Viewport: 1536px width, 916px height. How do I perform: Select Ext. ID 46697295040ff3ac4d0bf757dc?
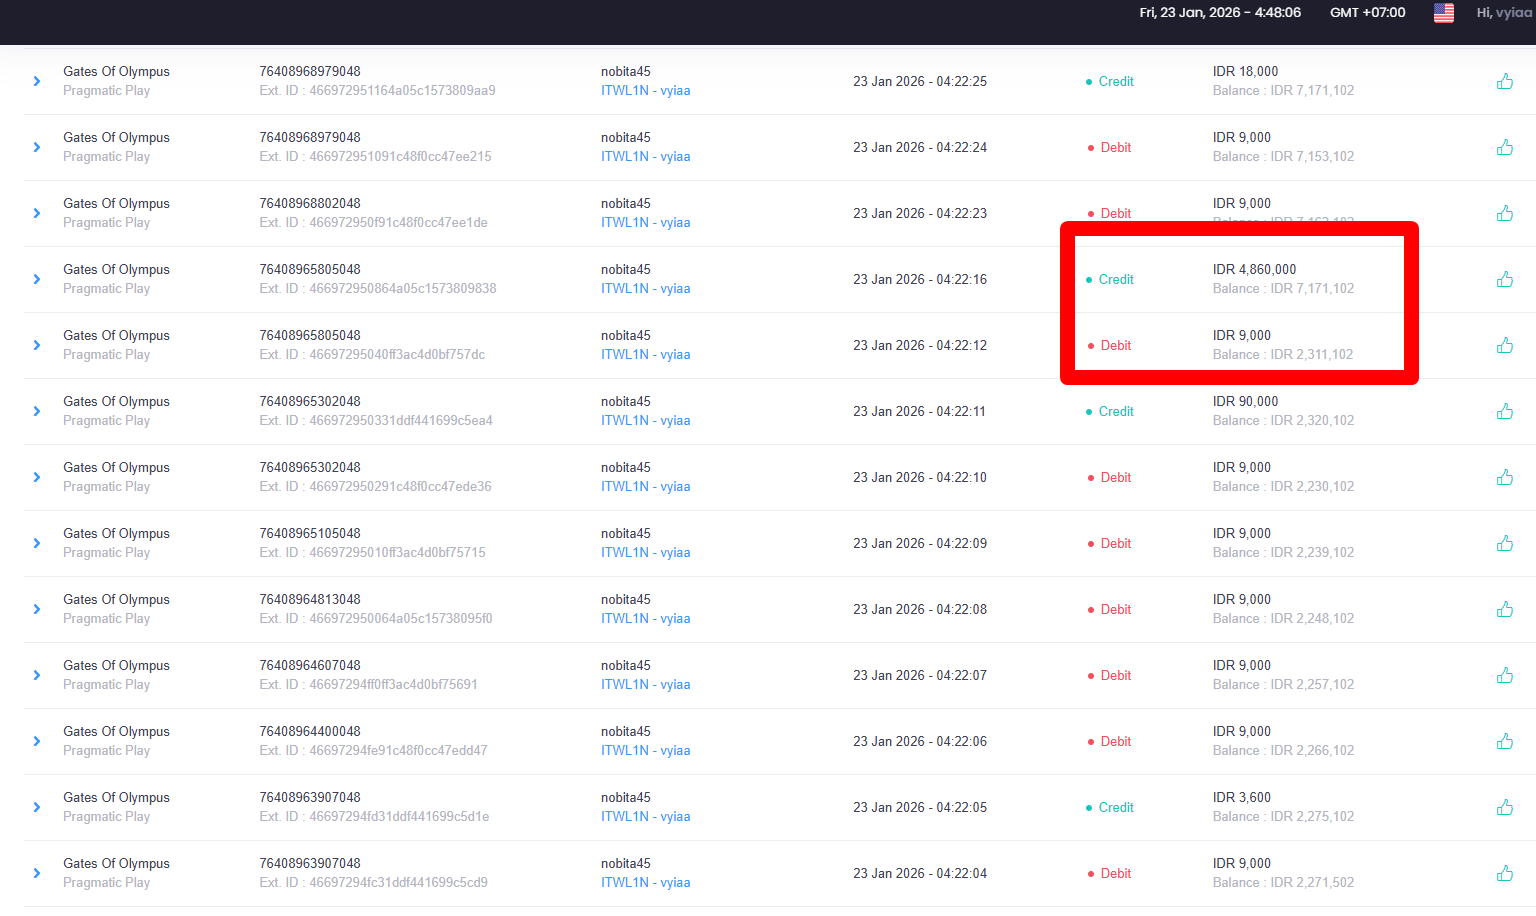click(372, 354)
